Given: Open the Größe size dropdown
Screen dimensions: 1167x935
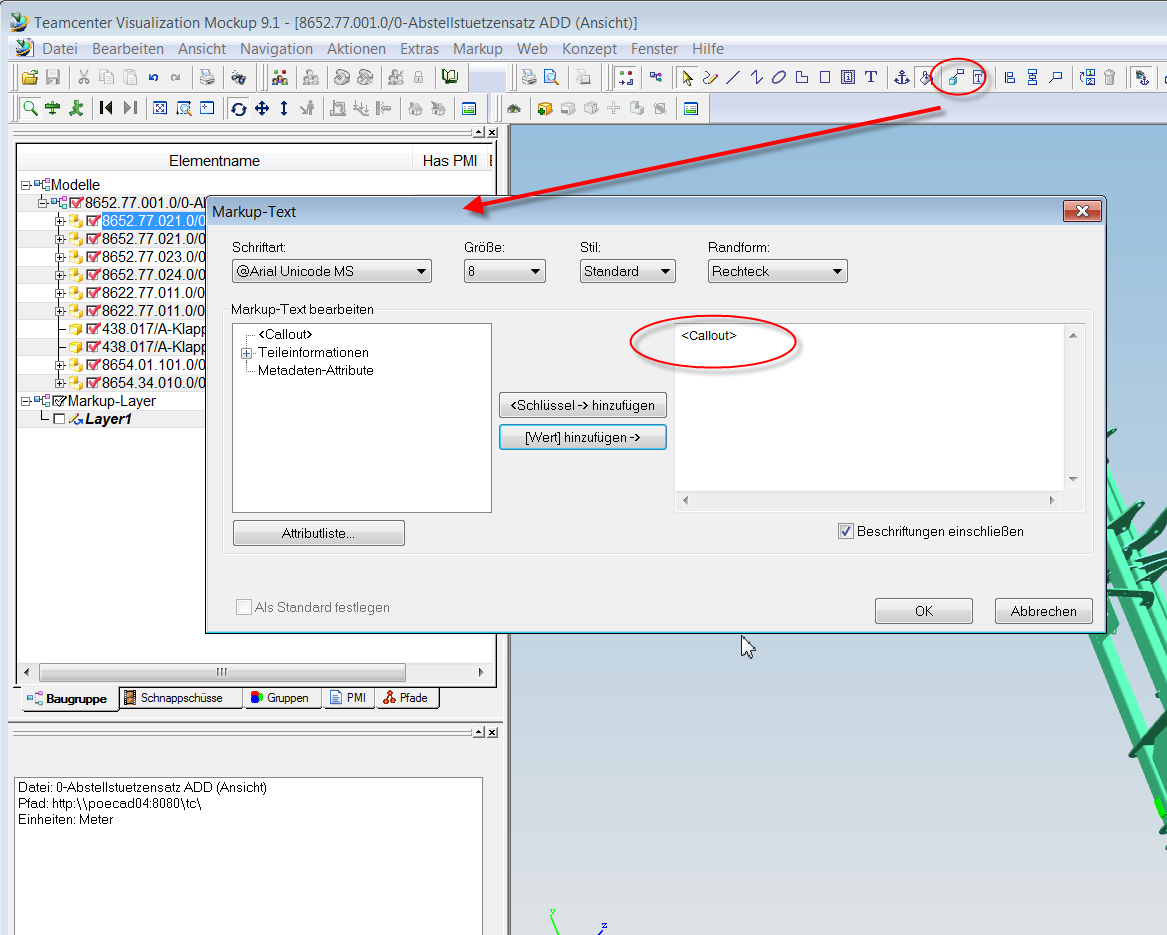Looking at the screenshot, I should [505, 271].
